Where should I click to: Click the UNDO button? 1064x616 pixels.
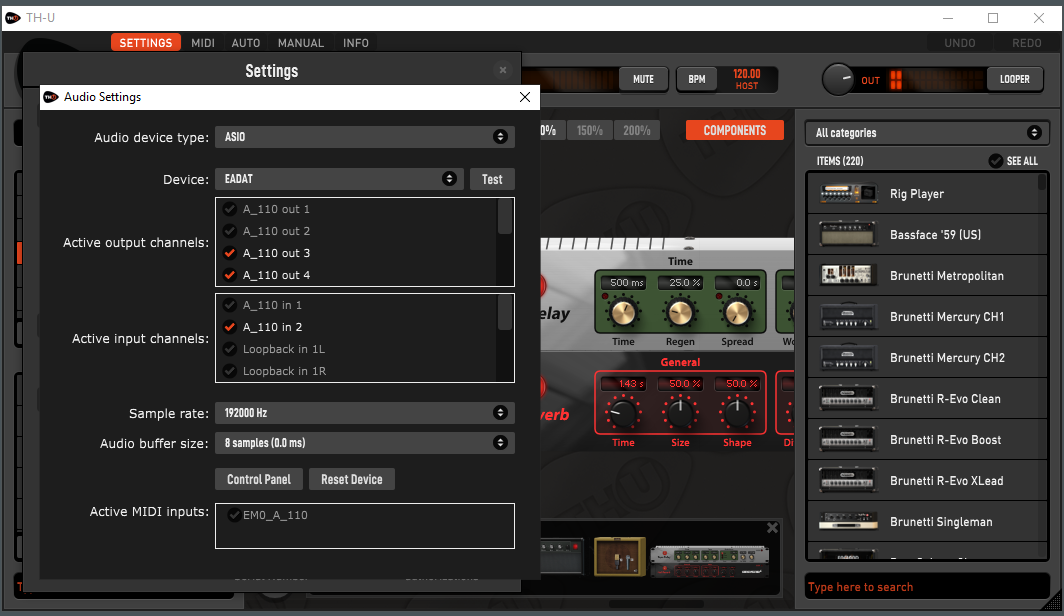point(960,43)
